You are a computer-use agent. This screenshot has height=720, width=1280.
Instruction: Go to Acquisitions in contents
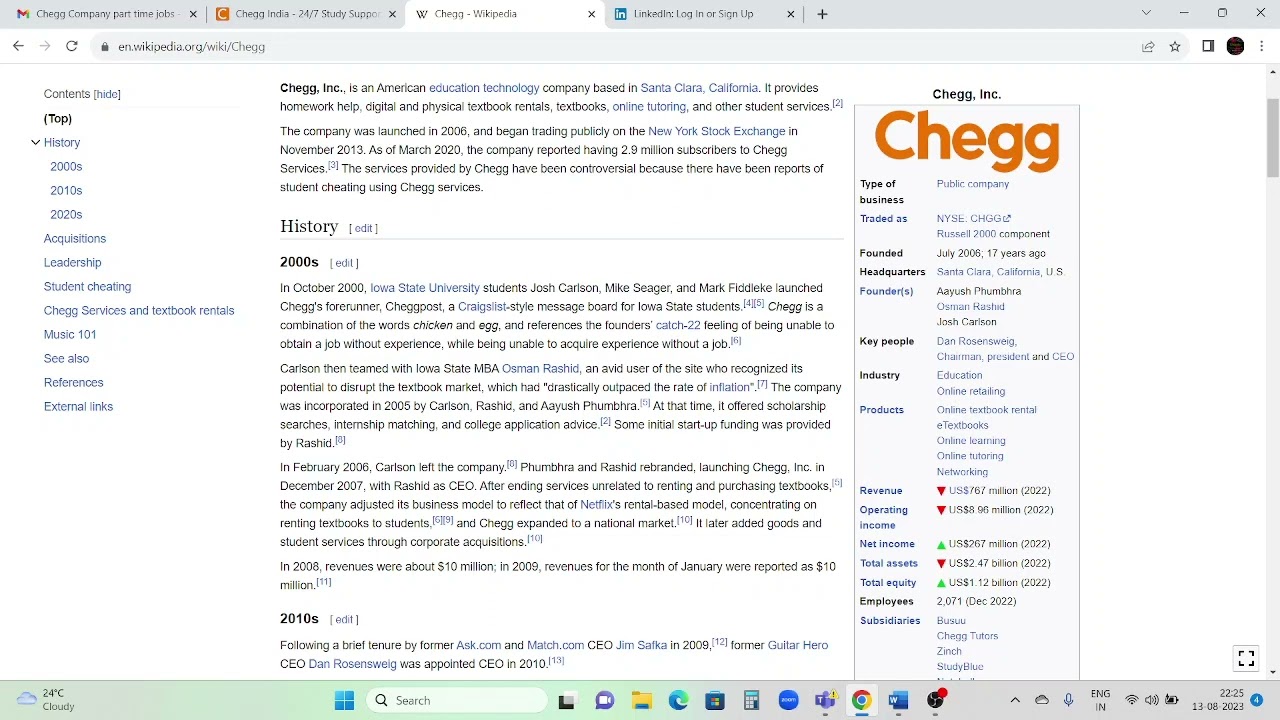pos(75,238)
